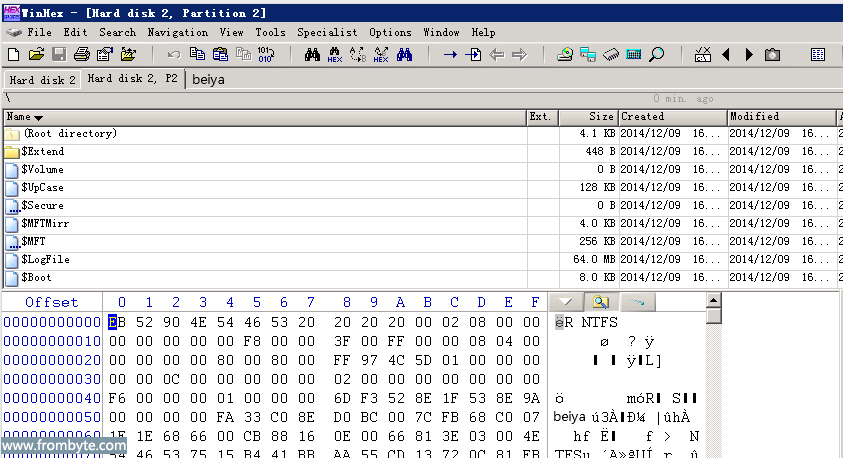Click the Open file folder icon

pos(36,54)
